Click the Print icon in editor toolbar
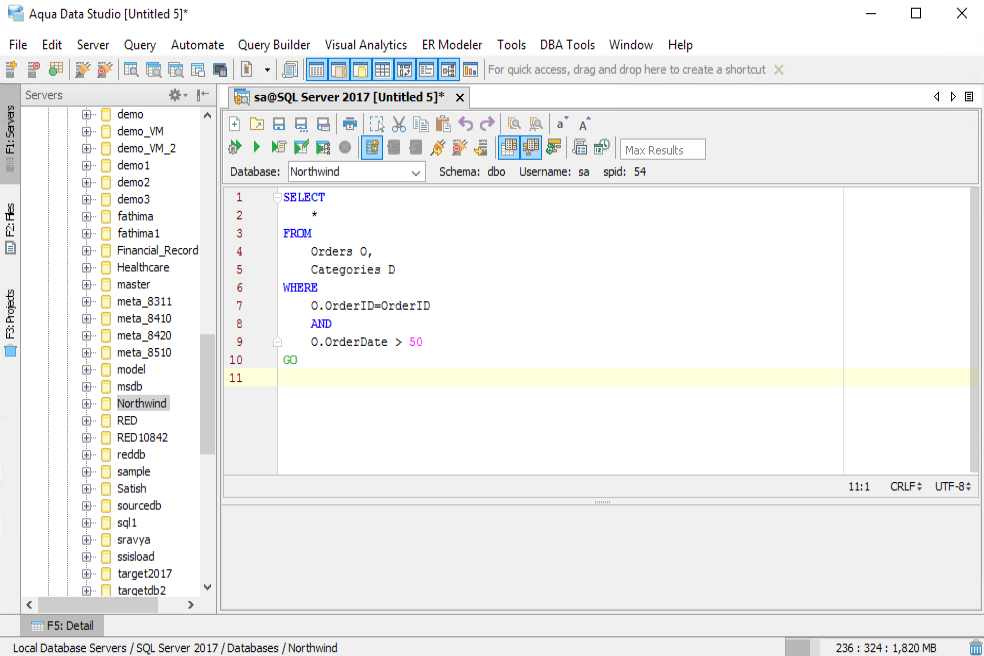 (x=350, y=124)
